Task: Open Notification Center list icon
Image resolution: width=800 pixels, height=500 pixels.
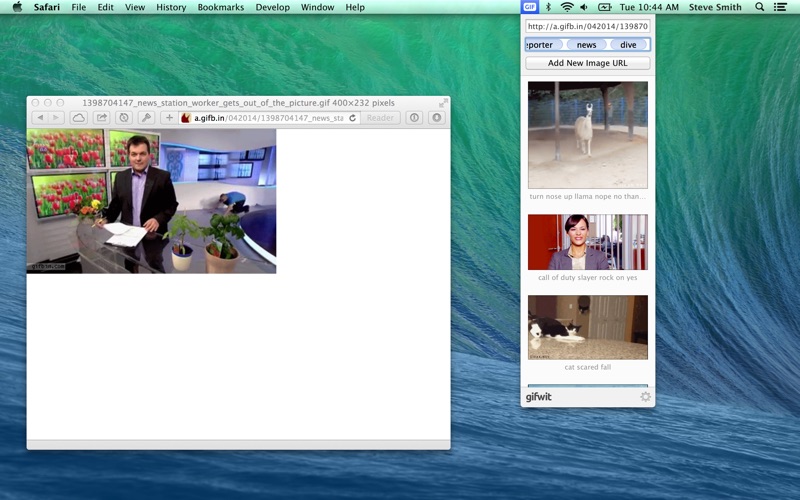Action: 780,7
